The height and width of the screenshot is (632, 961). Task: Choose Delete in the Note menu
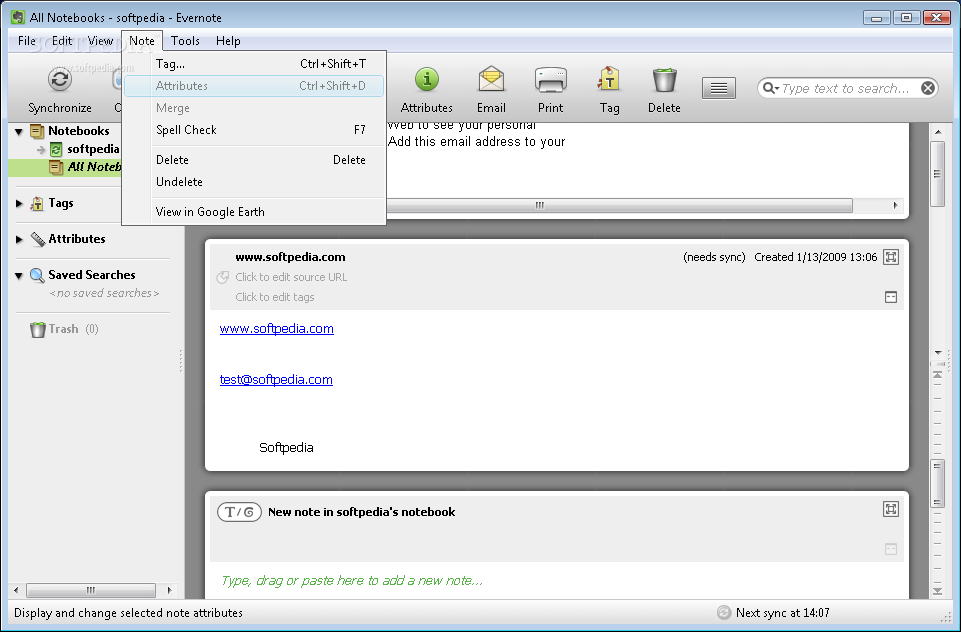click(x=254, y=160)
